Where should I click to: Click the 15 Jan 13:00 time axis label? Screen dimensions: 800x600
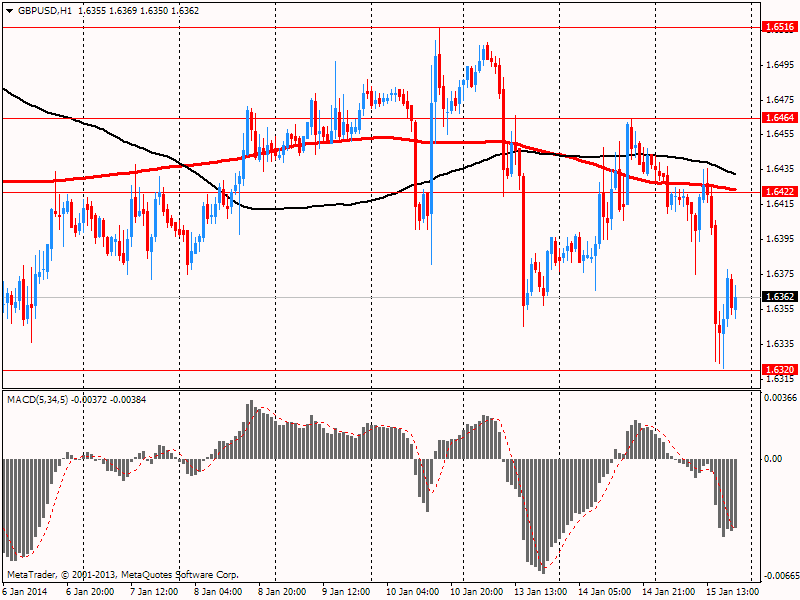733,592
